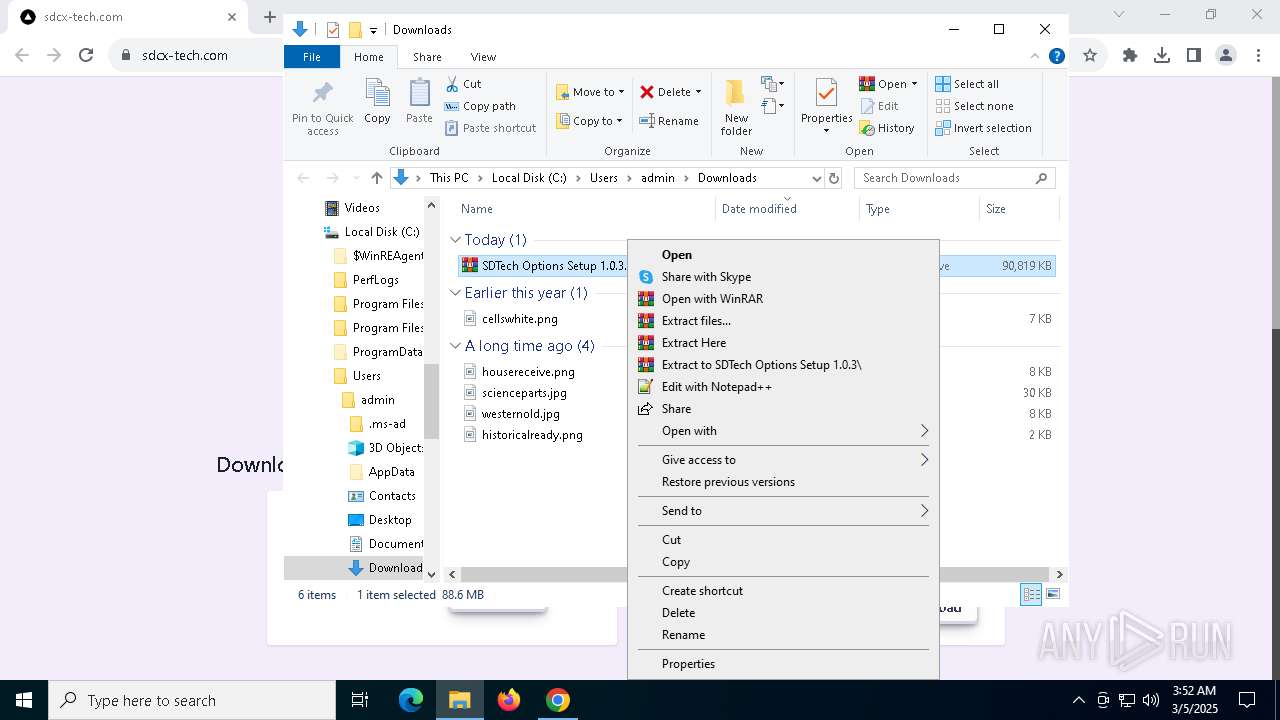Open Chrome extensions puzzle icon

(1130, 56)
